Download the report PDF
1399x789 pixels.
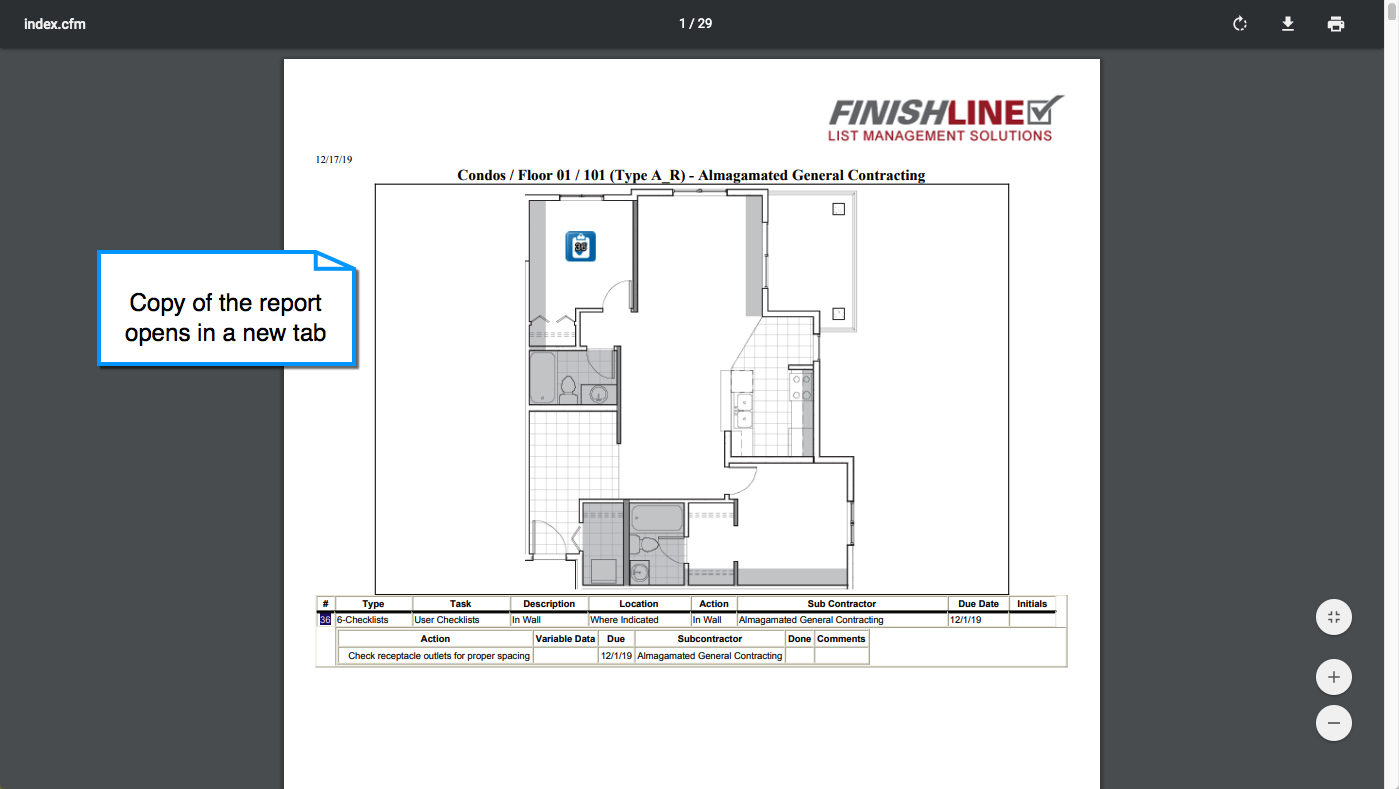(1288, 24)
